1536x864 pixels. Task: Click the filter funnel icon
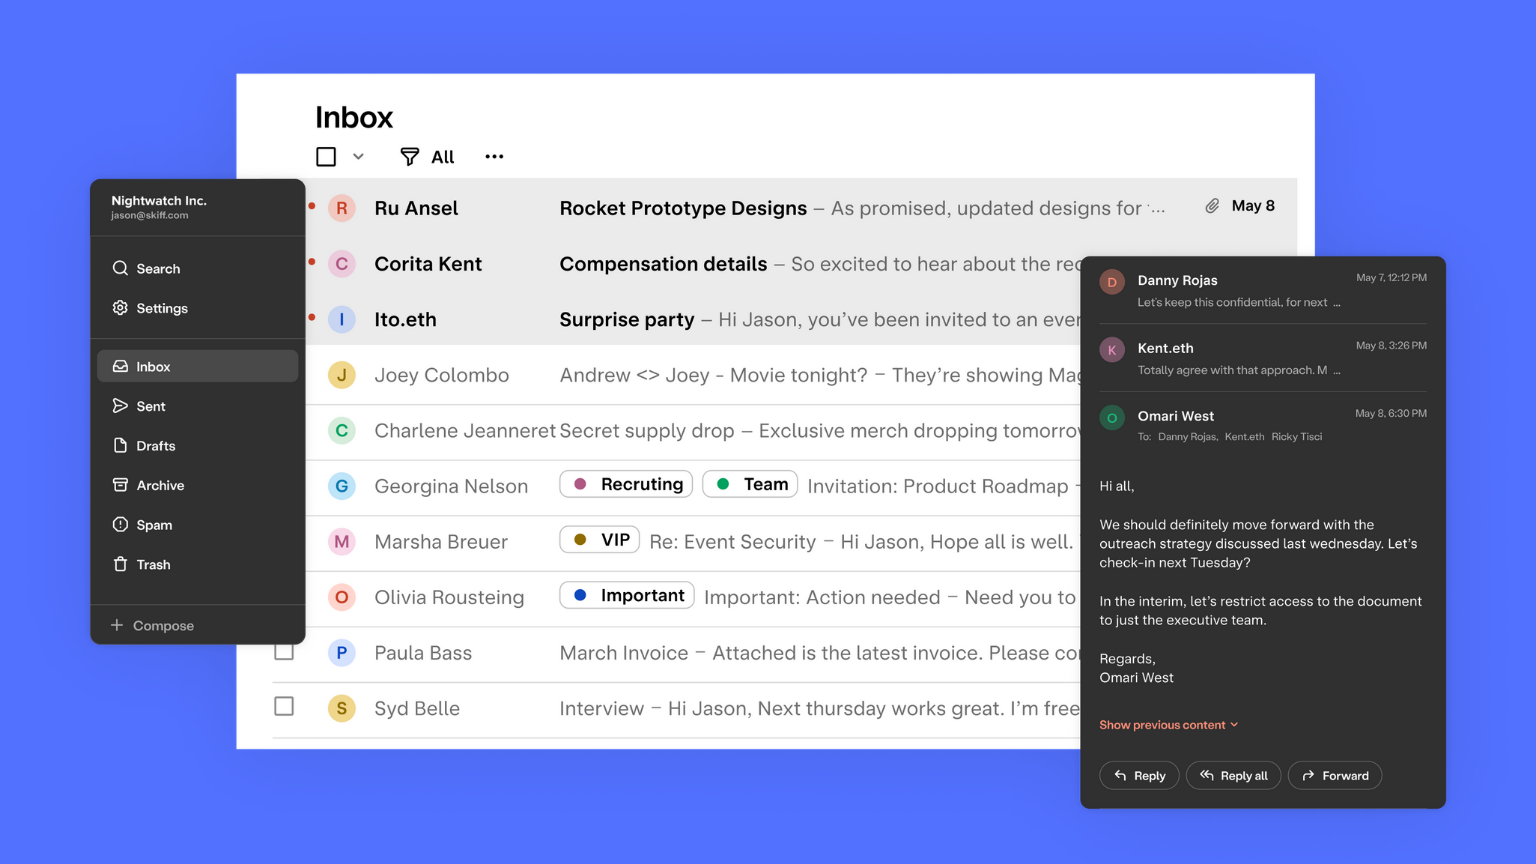409,157
